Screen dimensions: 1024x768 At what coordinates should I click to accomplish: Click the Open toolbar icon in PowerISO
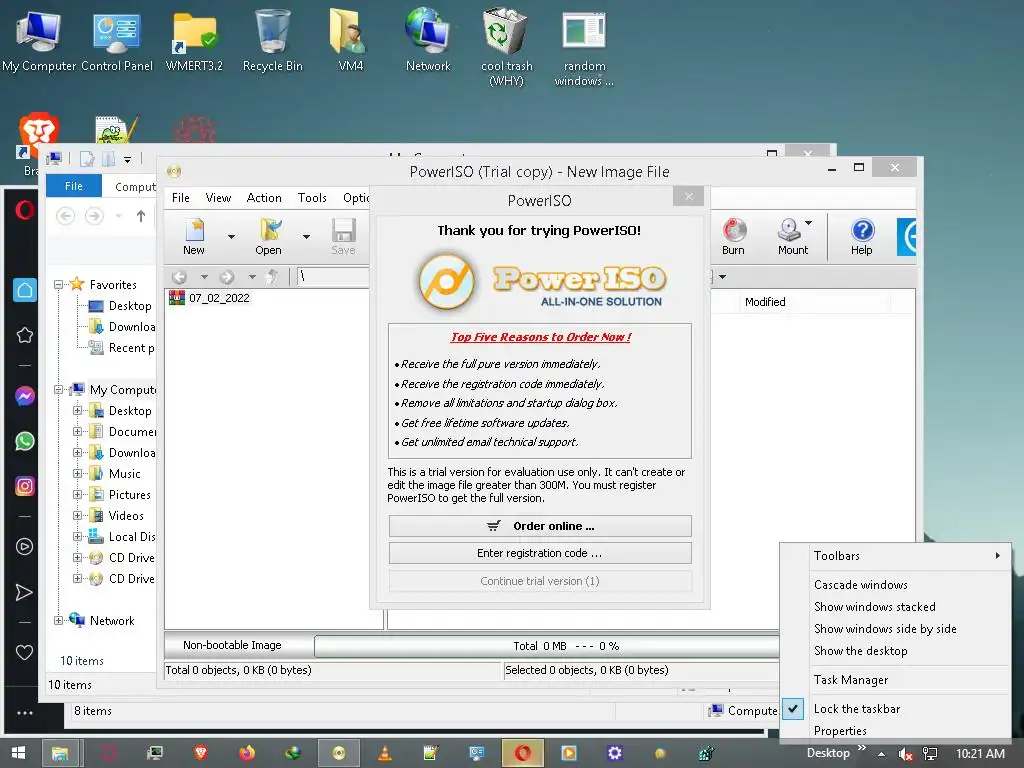268,236
